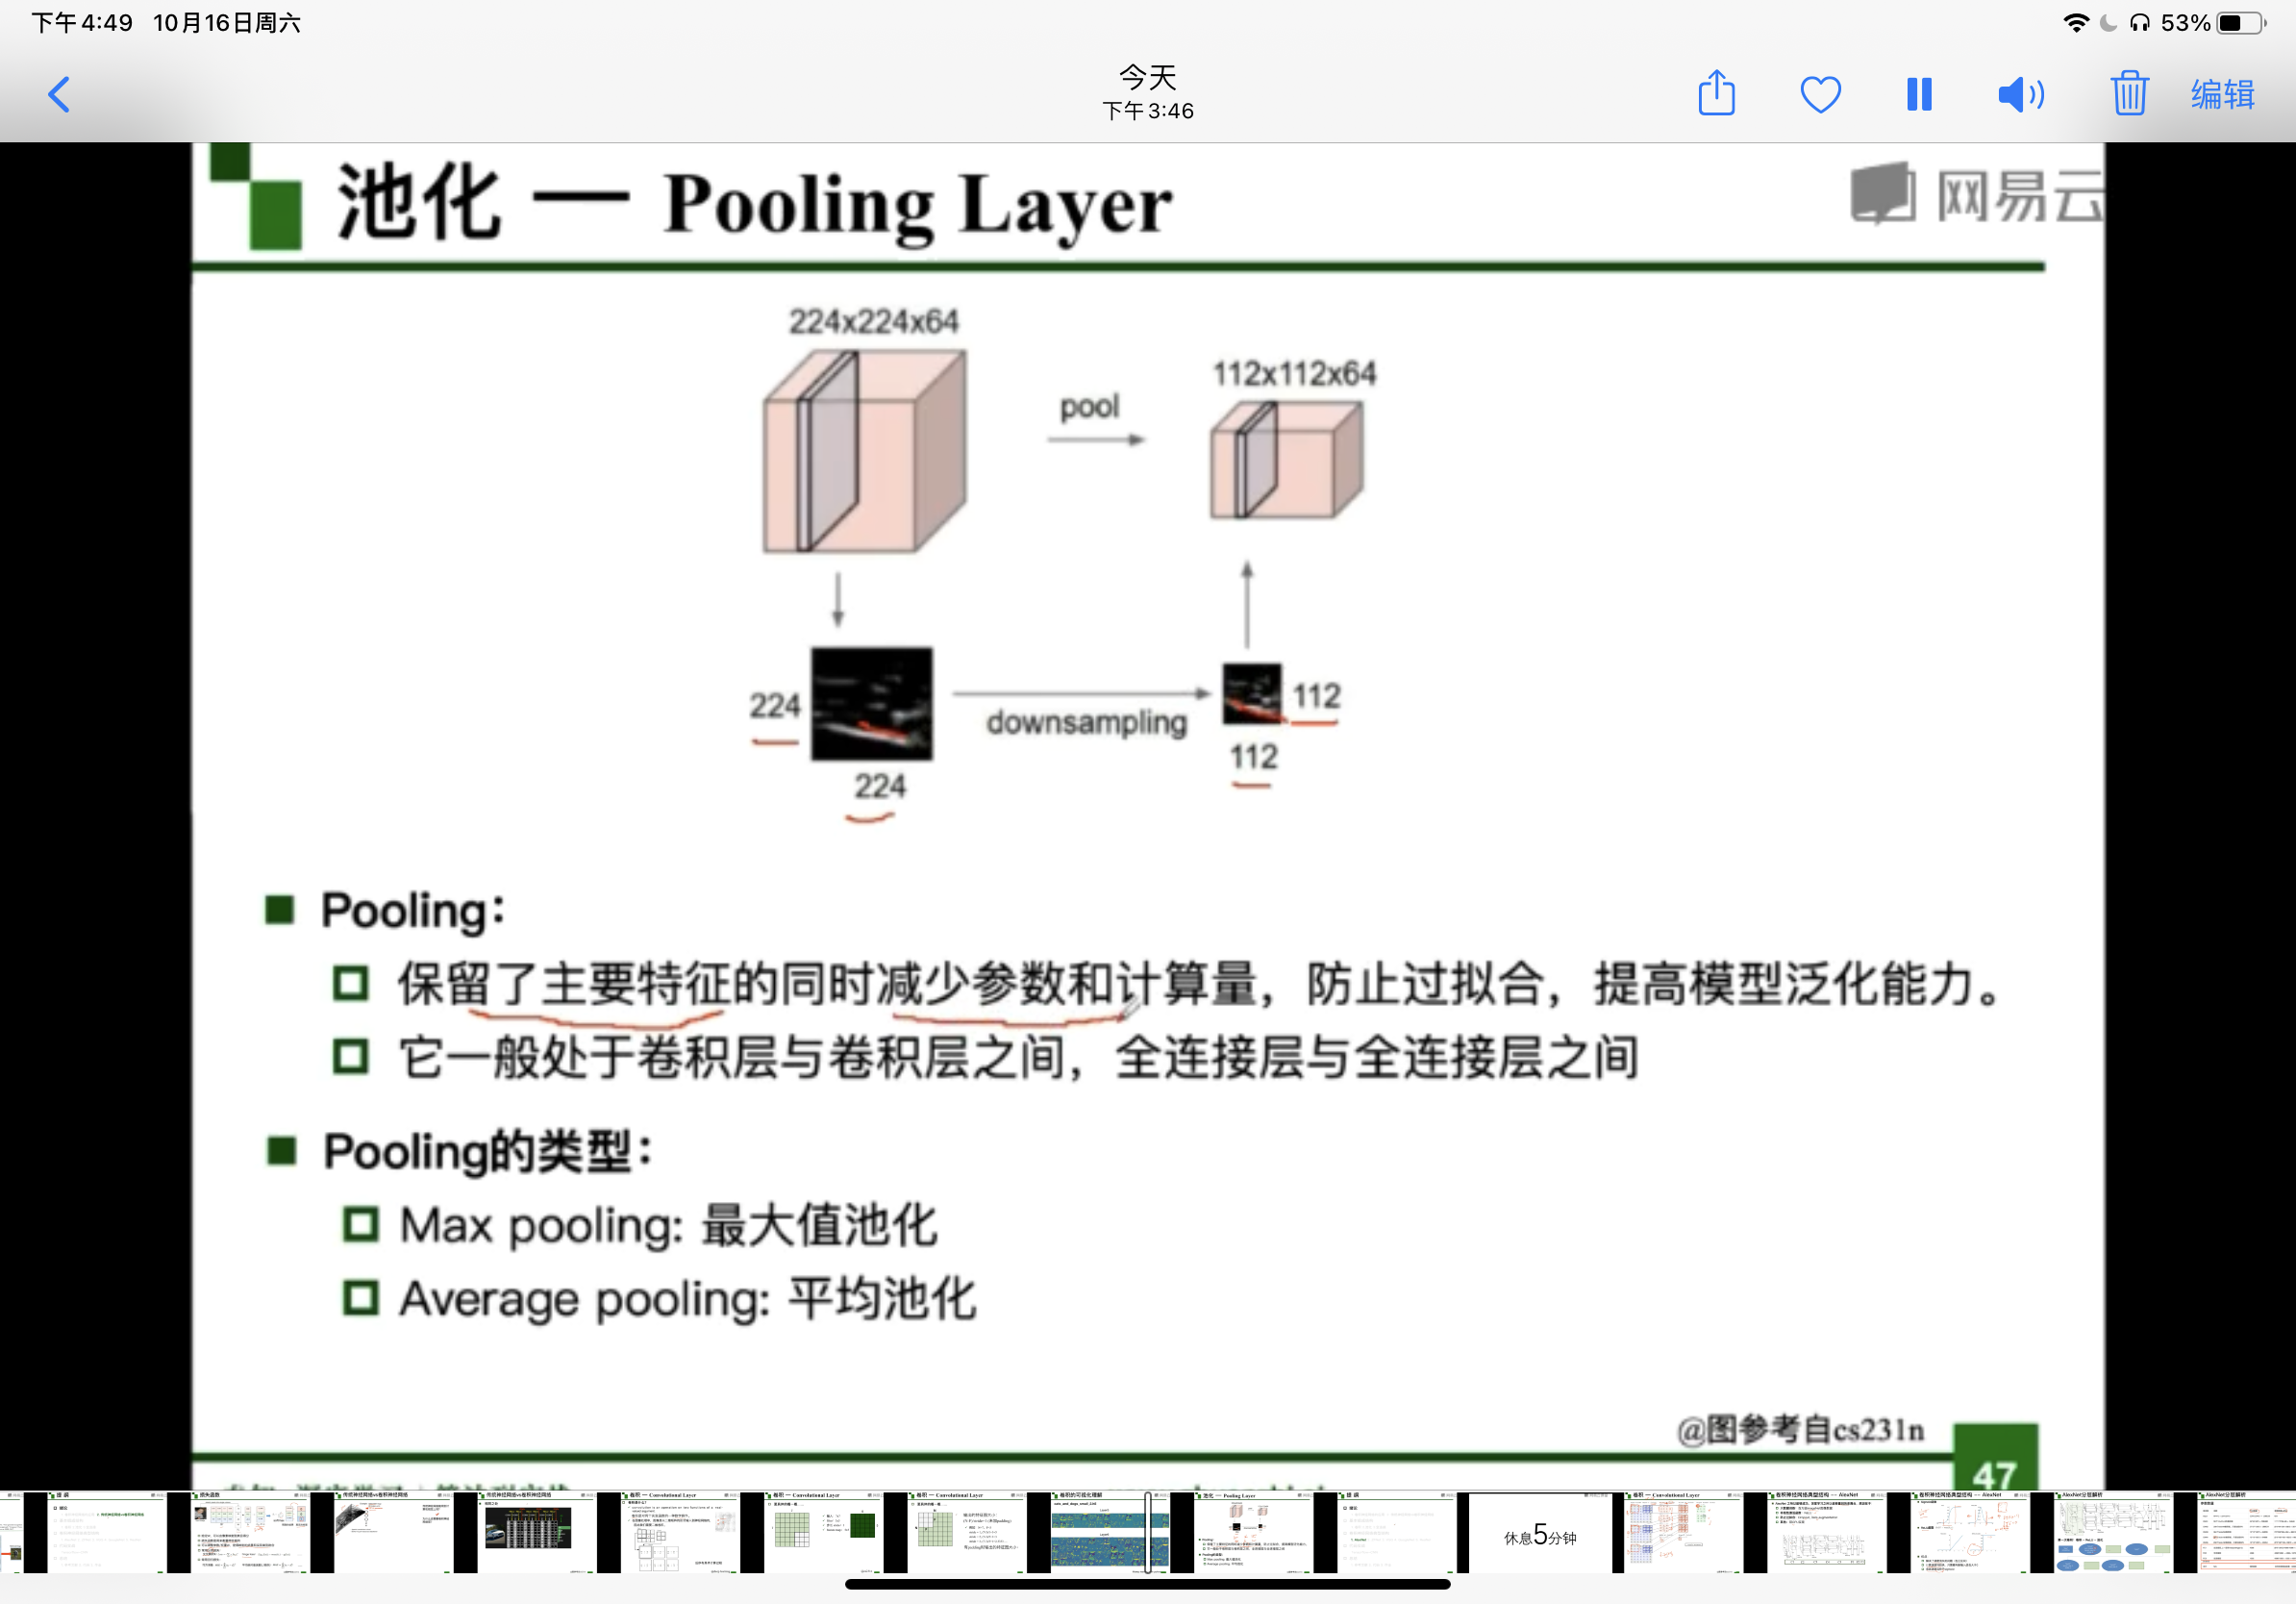Tap the 编辑 edit button
Screen dimensions: 2296x1604
[2222, 95]
